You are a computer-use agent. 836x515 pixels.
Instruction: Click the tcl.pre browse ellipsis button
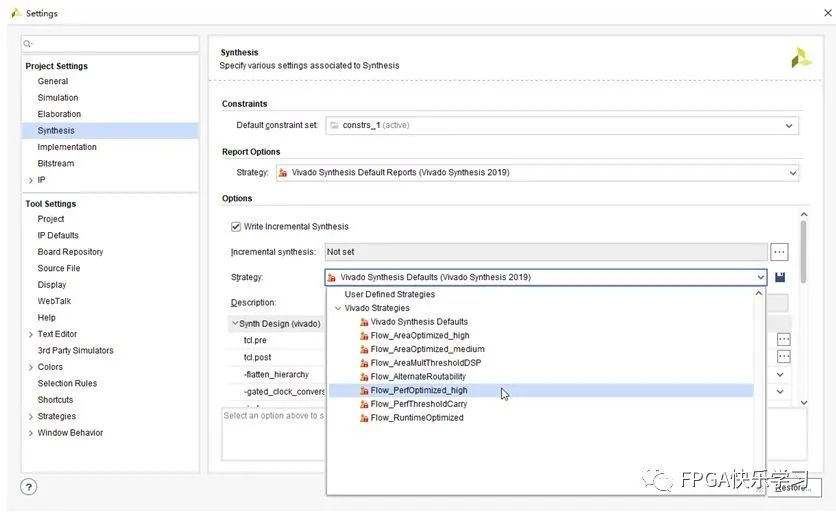pos(784,340)
